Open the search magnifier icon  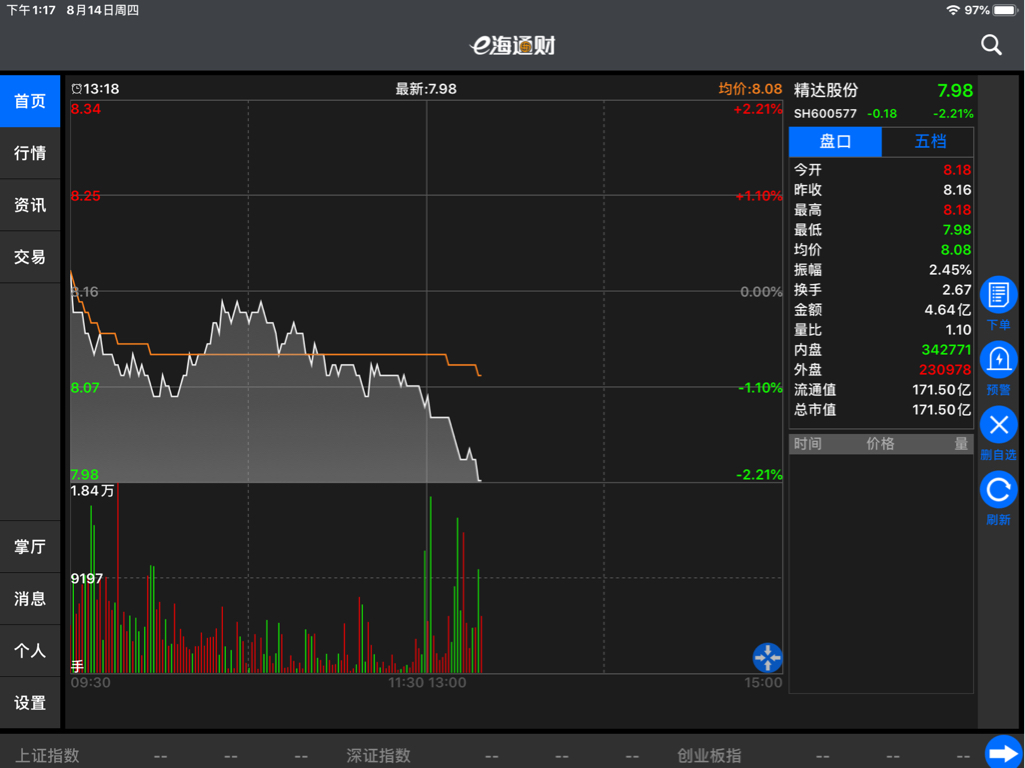click(991, 45)
